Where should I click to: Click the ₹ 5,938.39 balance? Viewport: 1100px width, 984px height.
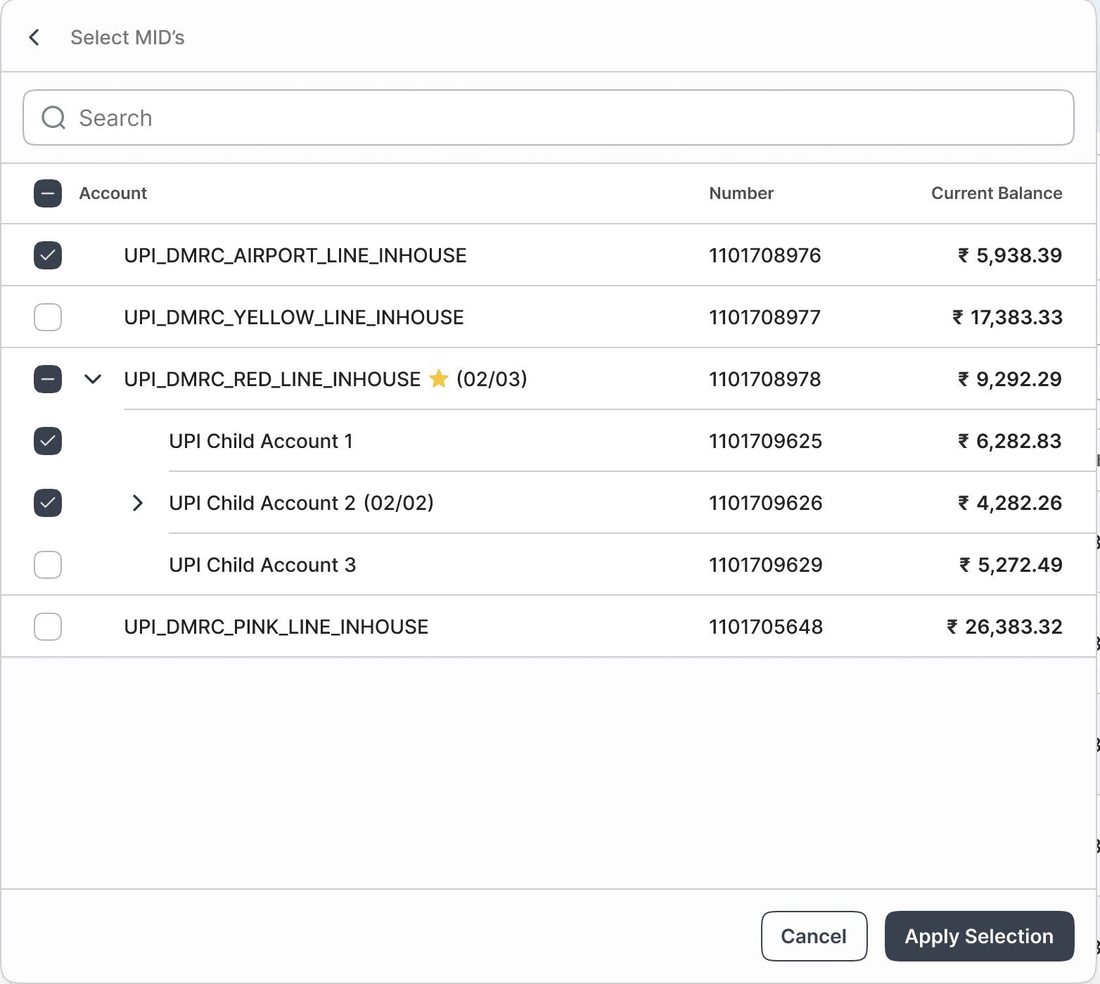pyautogui.click(x=1010, y=255)
